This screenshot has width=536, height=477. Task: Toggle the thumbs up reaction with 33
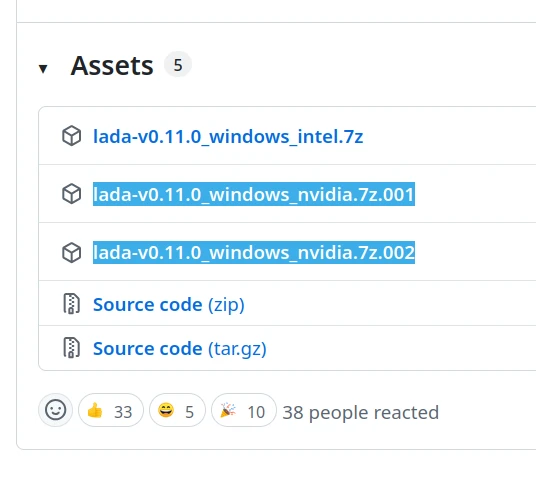pyautogui.click(x=111, y=410)
